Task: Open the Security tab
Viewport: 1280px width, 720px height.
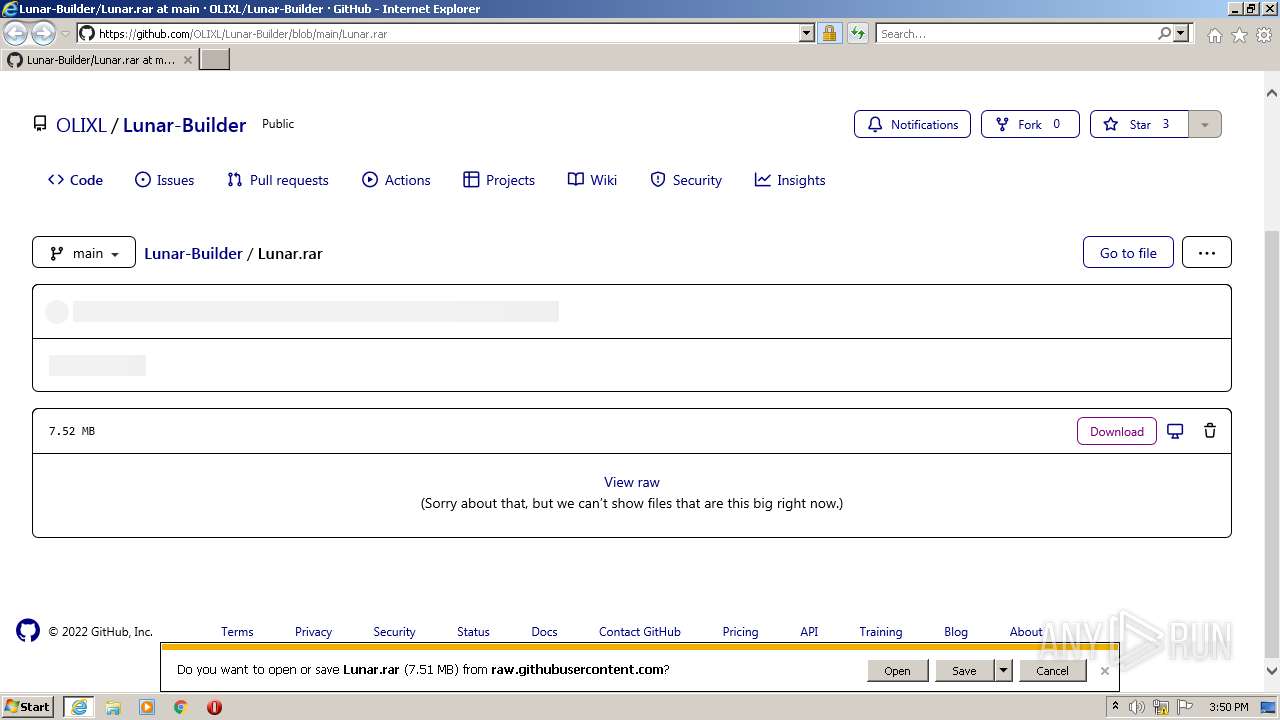Action: pyautogui.click(x=686, y=180)
